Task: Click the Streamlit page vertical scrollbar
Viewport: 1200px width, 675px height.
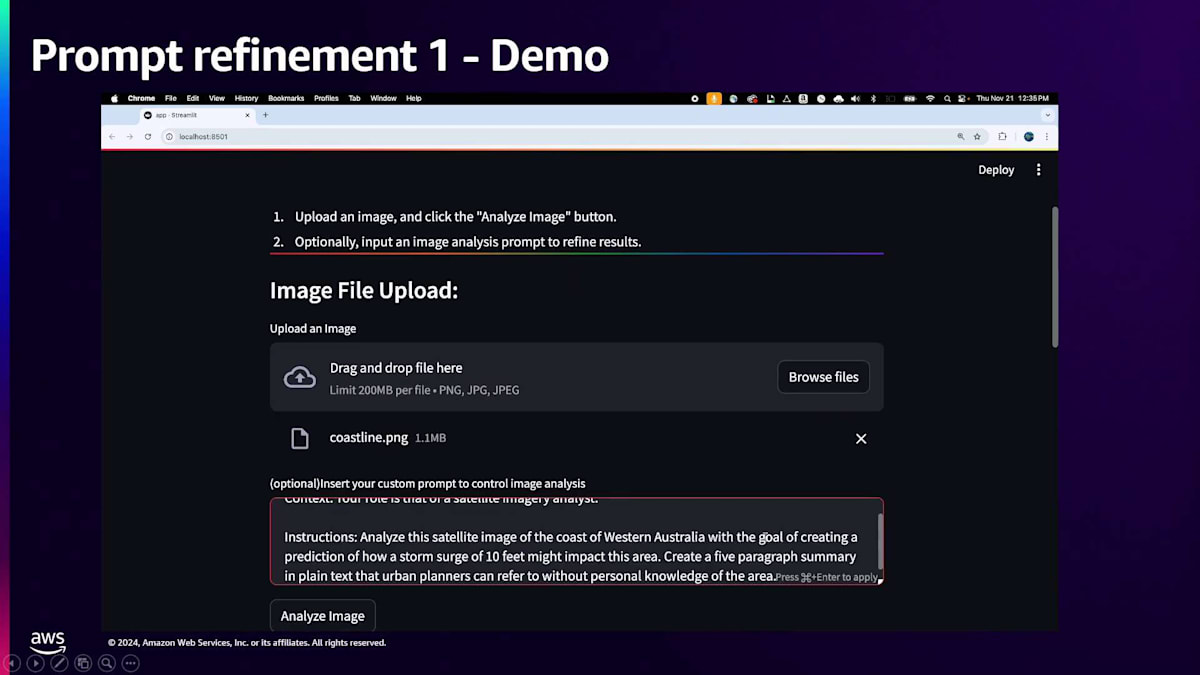Action: tap(1054, 277)
